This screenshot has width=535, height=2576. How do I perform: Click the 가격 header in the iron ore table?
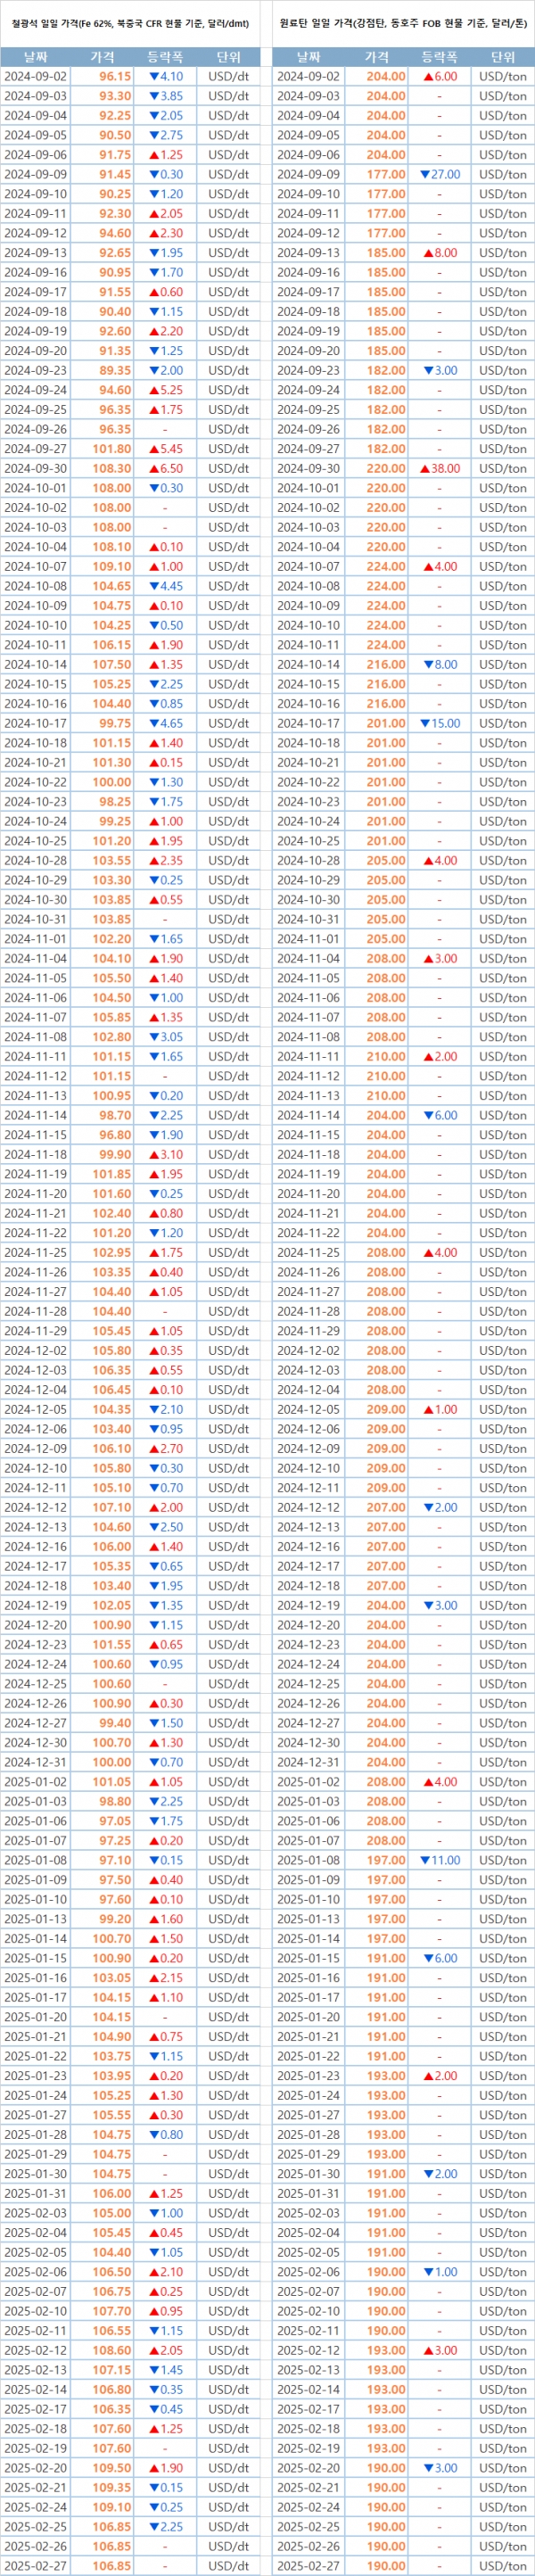(102, 57)
